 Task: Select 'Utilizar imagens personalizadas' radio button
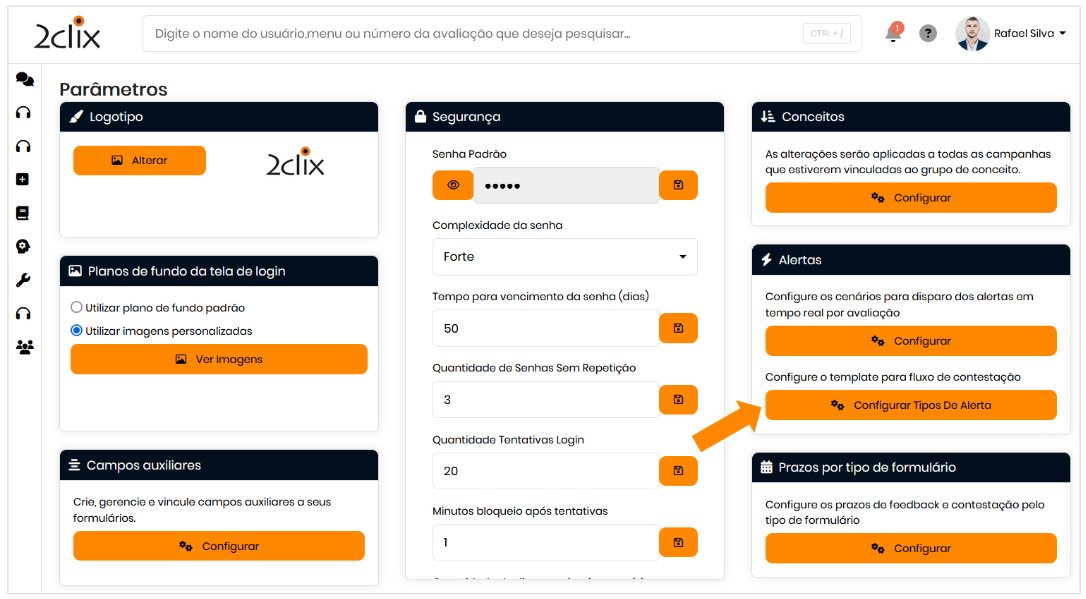77,330
